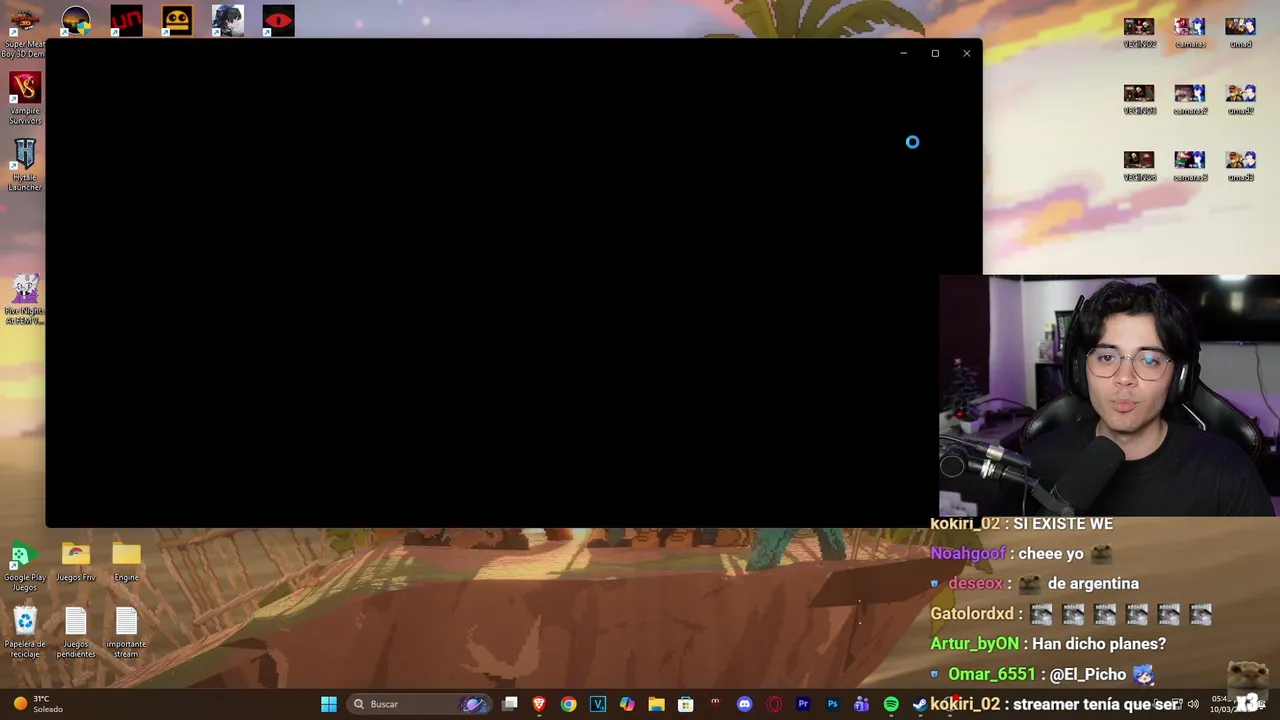This screenshot has height=720, width=1280.
Task: Minimize the black loading window
Action: [903, 53]
